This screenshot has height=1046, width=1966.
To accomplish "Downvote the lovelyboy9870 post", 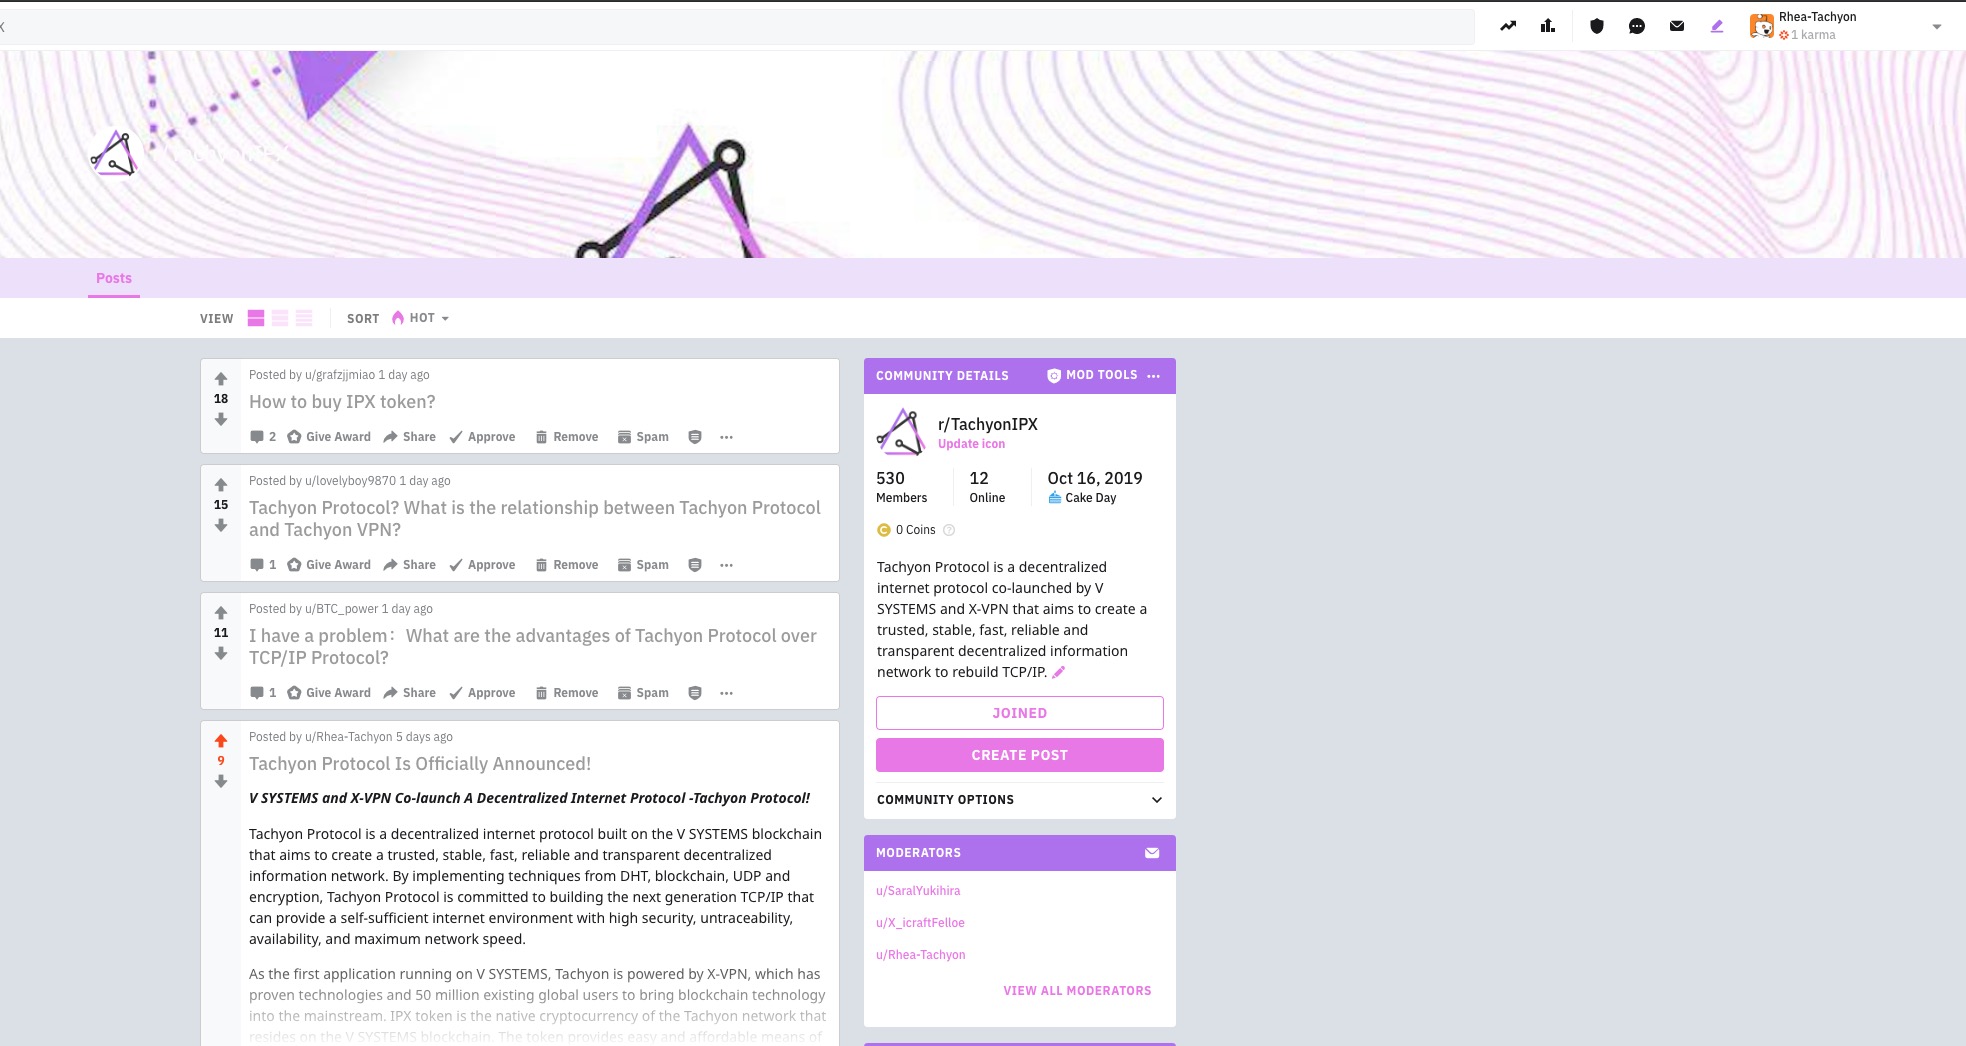I will 221,525.
